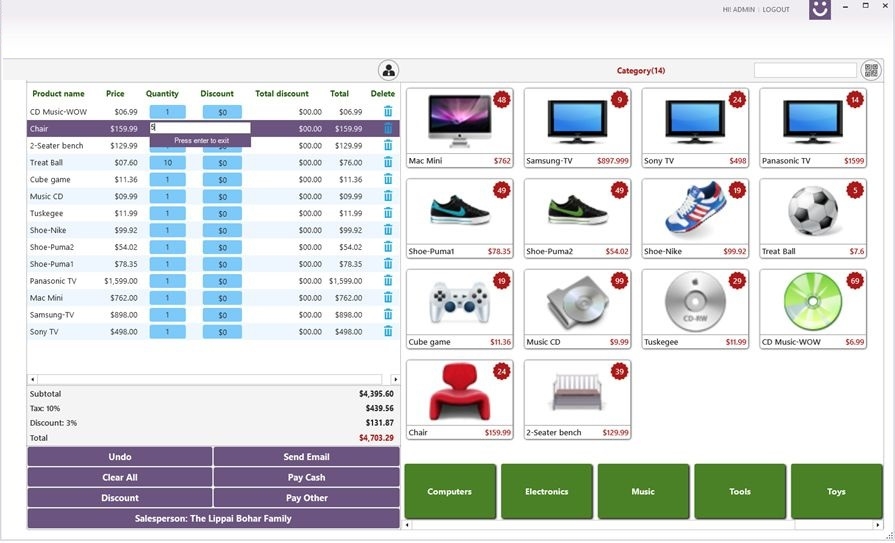Open the Tools category
The image size is (895, 543).
click(x=740, y=491)
